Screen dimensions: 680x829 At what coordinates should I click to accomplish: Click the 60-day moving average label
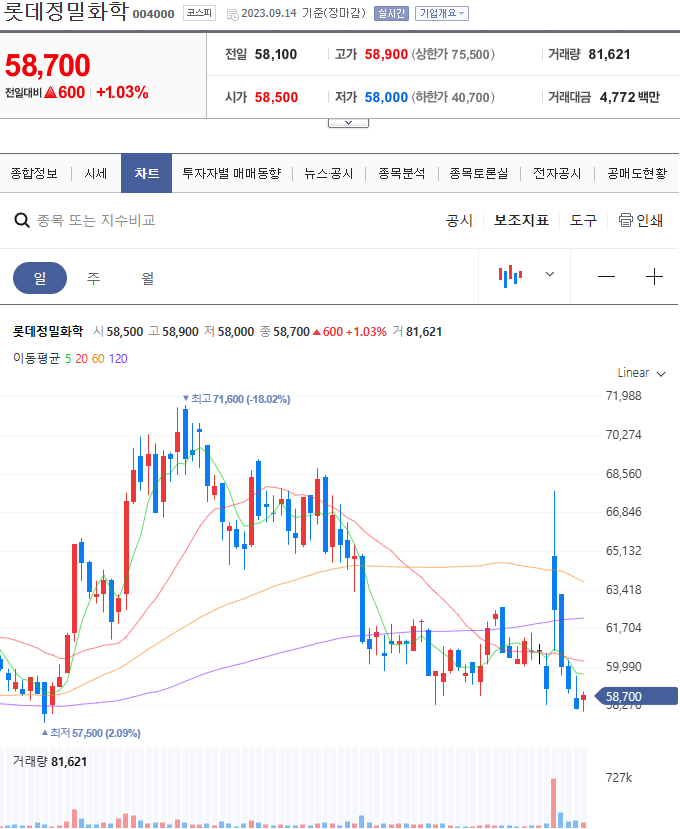tap(98, 359)
